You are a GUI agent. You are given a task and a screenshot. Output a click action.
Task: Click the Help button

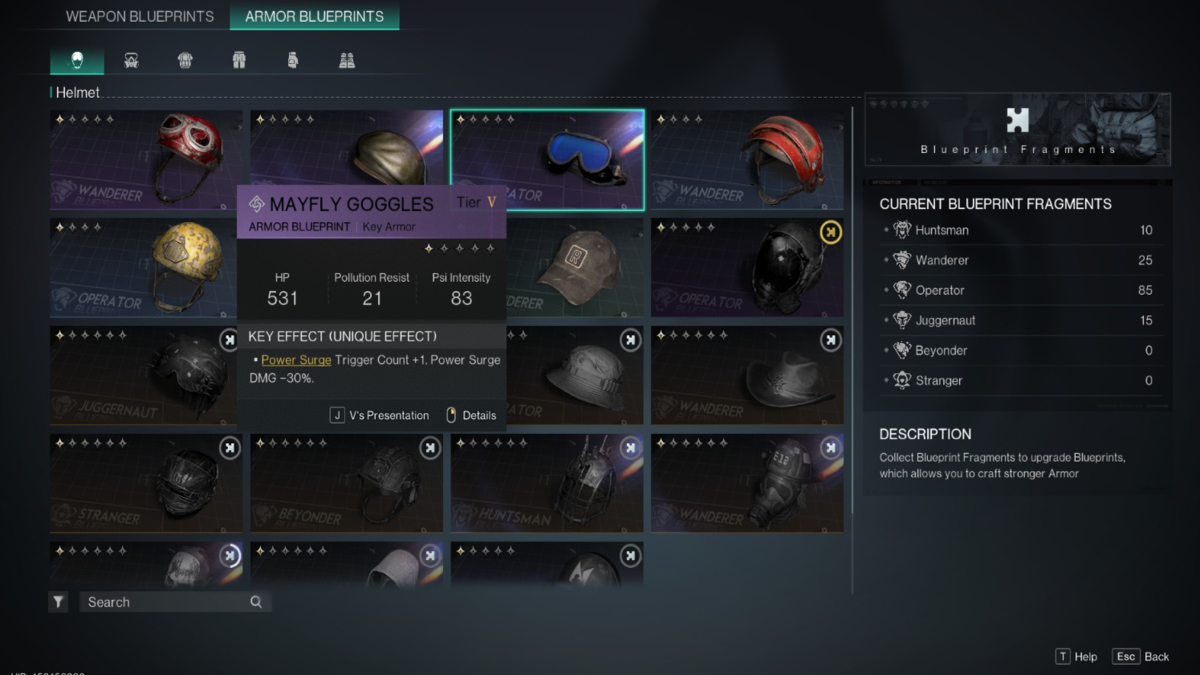[1076, 656]
